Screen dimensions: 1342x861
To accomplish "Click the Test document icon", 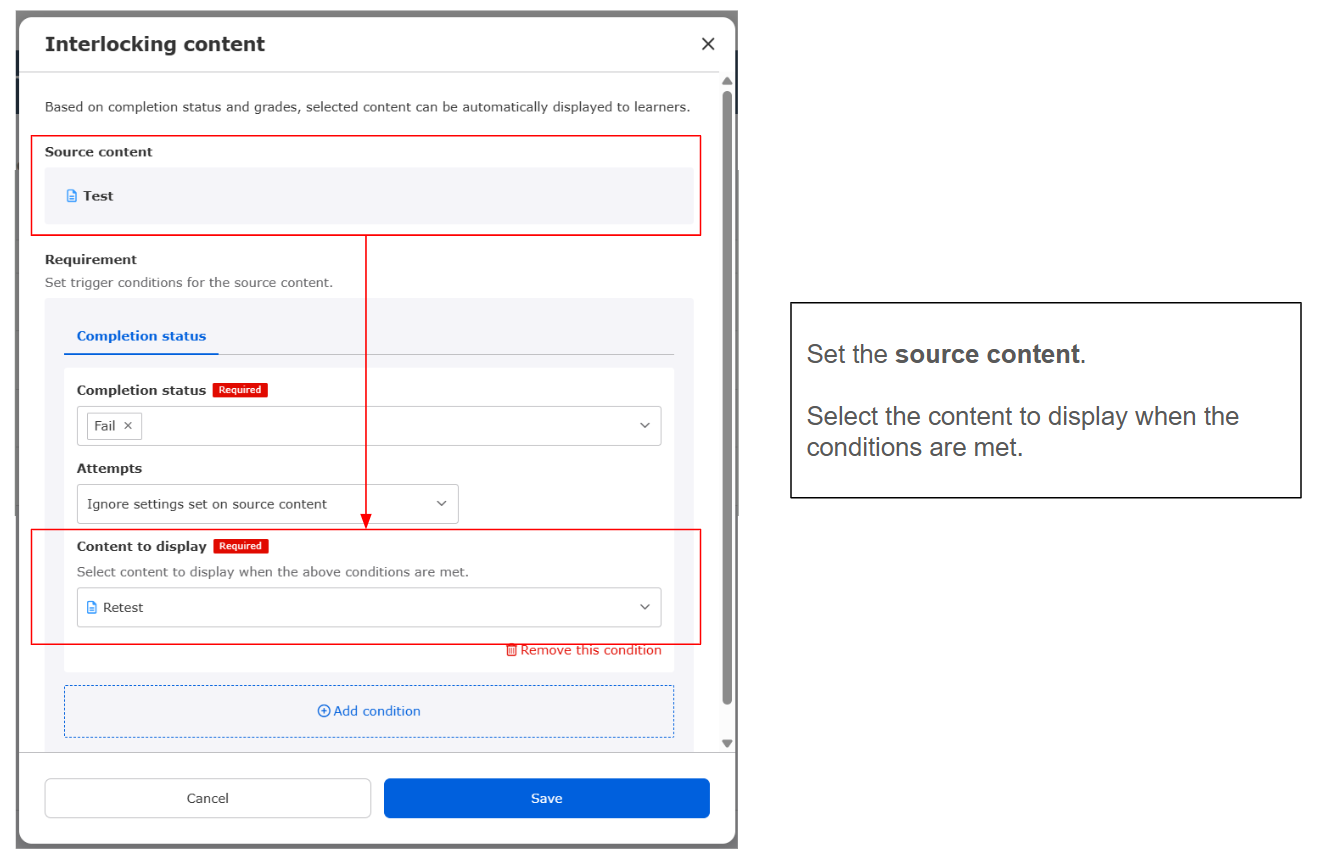I will (71, 196).
